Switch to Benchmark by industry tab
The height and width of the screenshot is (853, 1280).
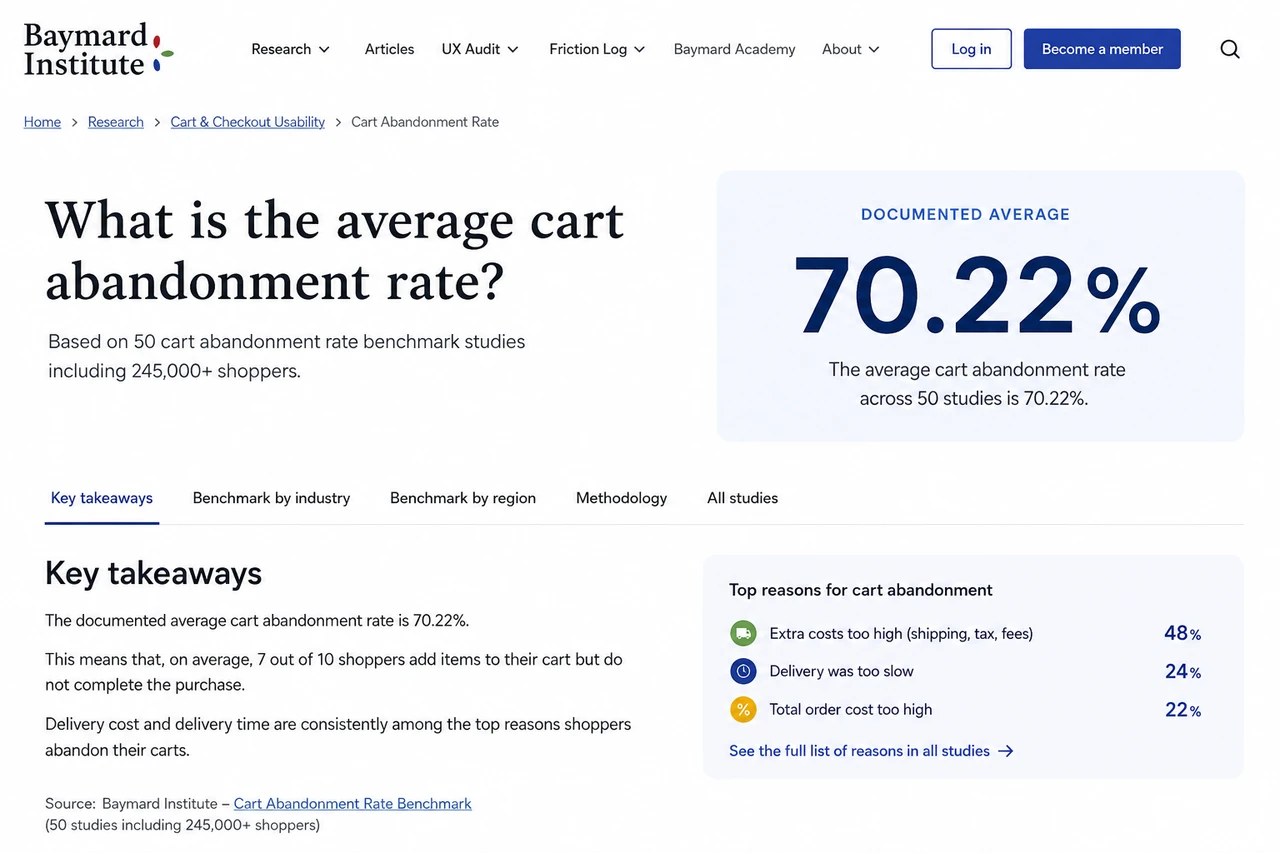click(x=271, y=498)
